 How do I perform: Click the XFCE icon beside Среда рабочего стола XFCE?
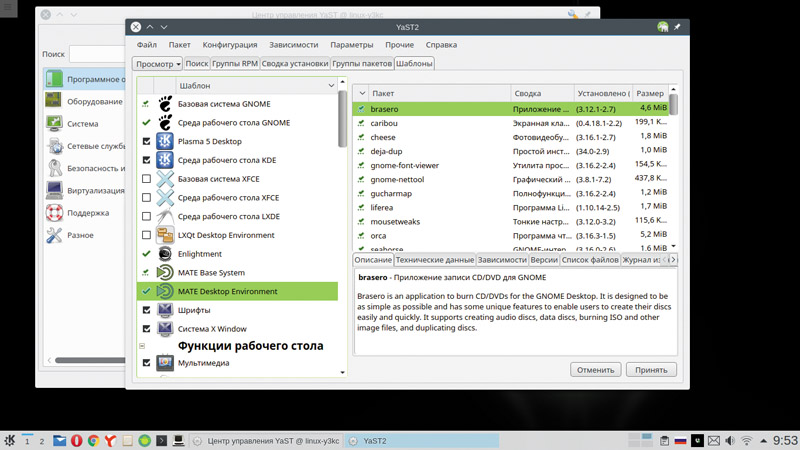[x=165, y=197]
